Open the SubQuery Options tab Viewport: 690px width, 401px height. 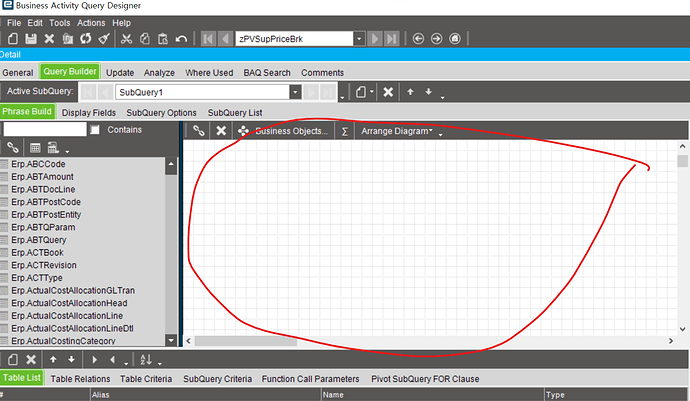point(161,113)
